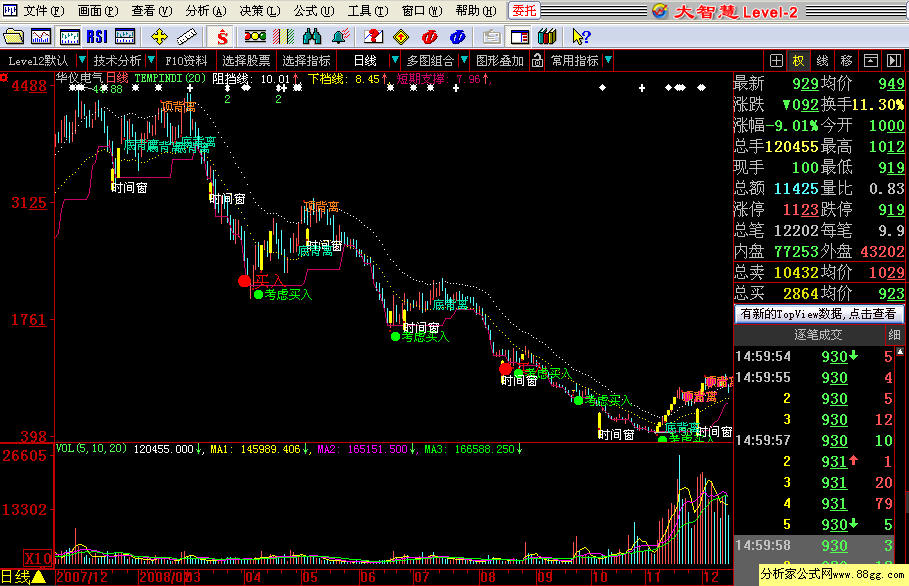The image size is (909, 586).
Task: Click the multi-panel indicator chart icon after RSI
Action: 125,37
